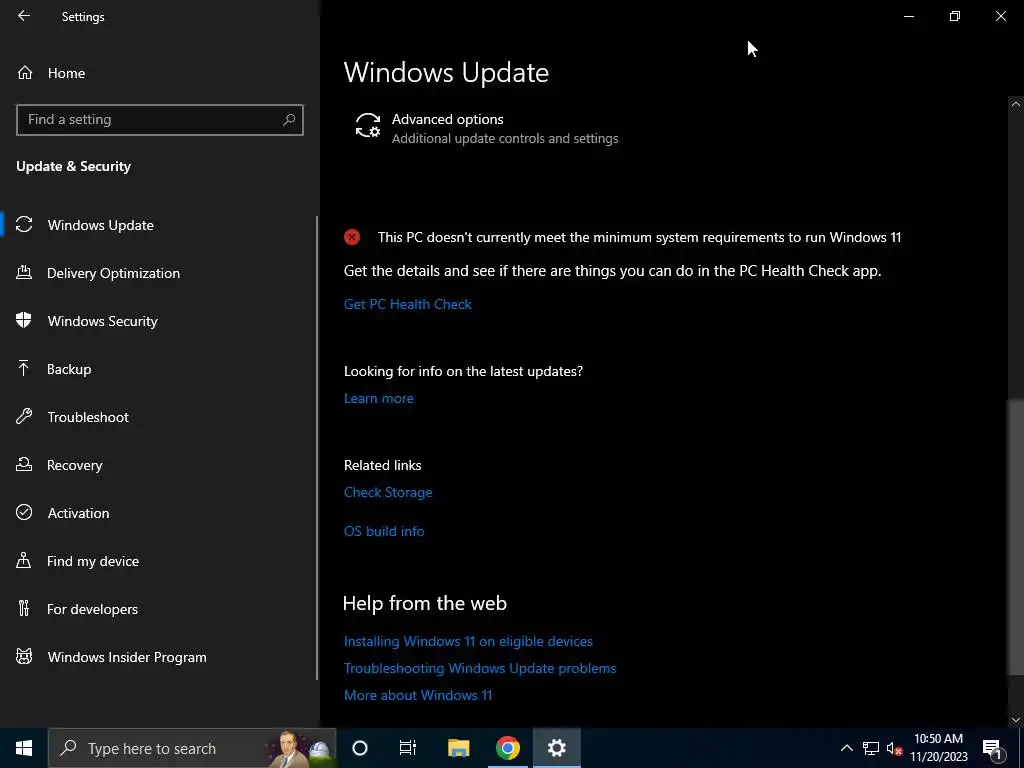Open Troubleshooting Windows Update problems link
The height and width of the screenshot is (768, 1024).
[480, 668]
